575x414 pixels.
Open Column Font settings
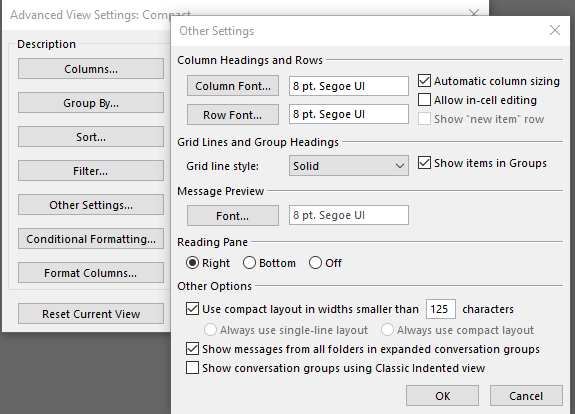(233, 86)
